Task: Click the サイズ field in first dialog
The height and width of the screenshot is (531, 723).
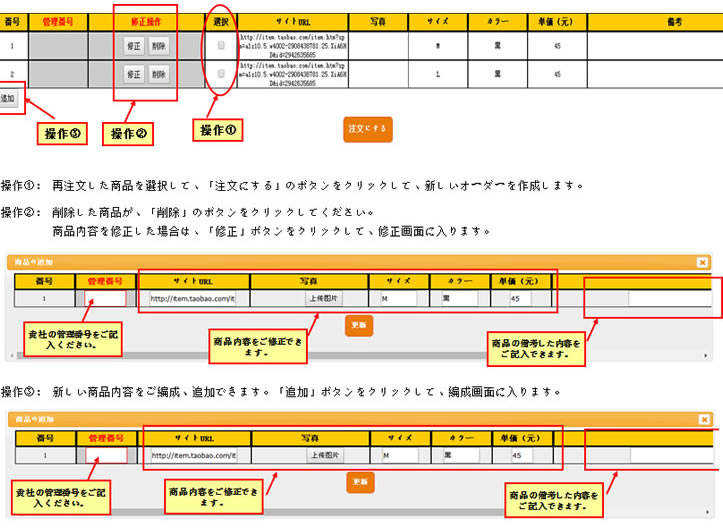Action: click(x=398, y=299)
